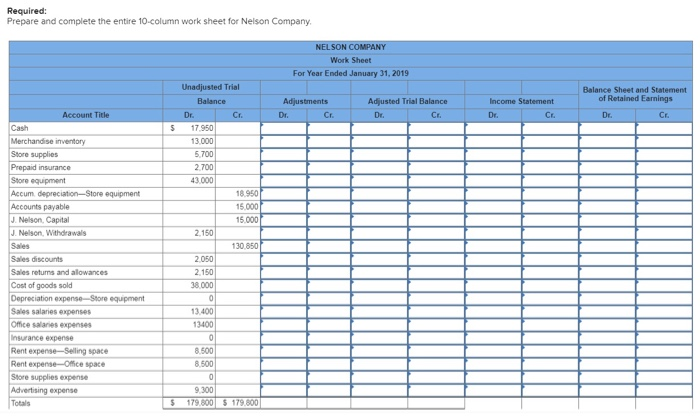Click Rent expense—Office space Income Statement Dr. cell

coord(493,364)
